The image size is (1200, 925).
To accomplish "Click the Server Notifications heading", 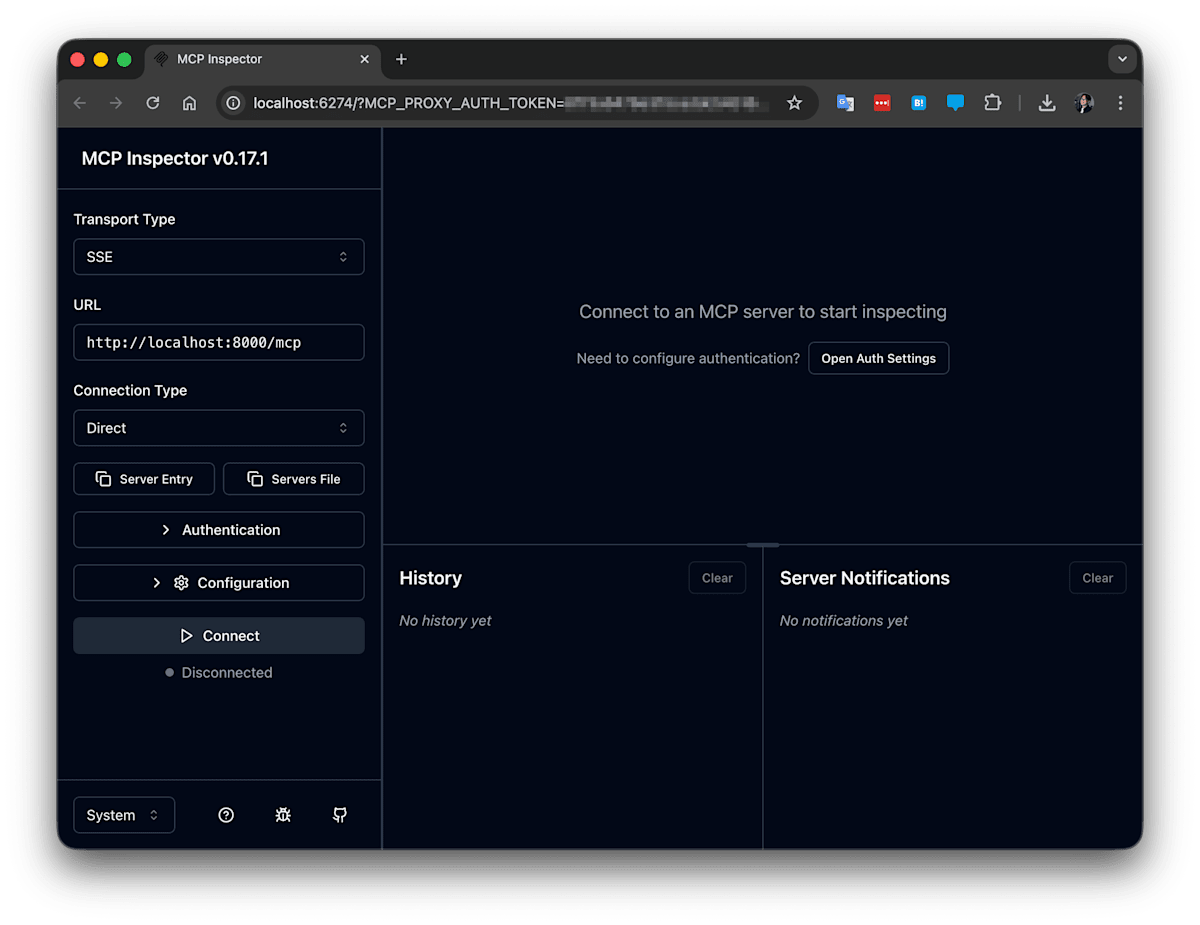I will coord(865,578).
